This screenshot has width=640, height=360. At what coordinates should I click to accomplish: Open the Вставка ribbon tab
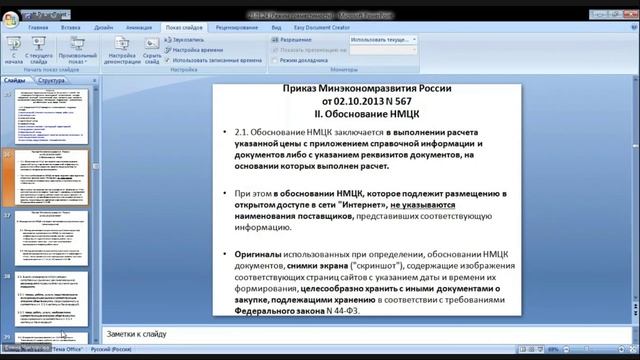71,28
